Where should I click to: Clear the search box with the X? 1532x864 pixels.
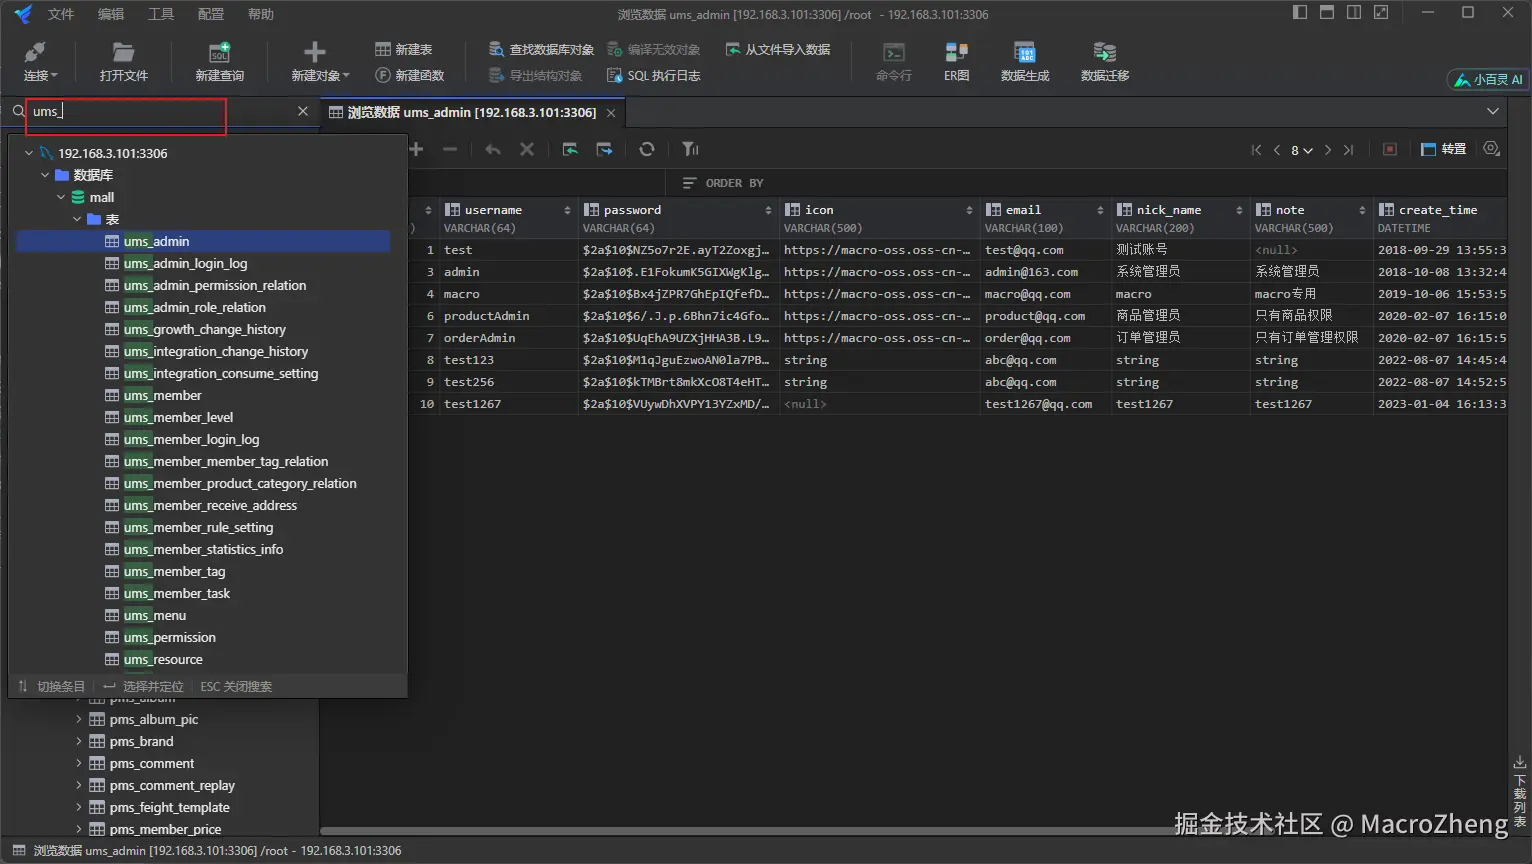tap(303, 111)
